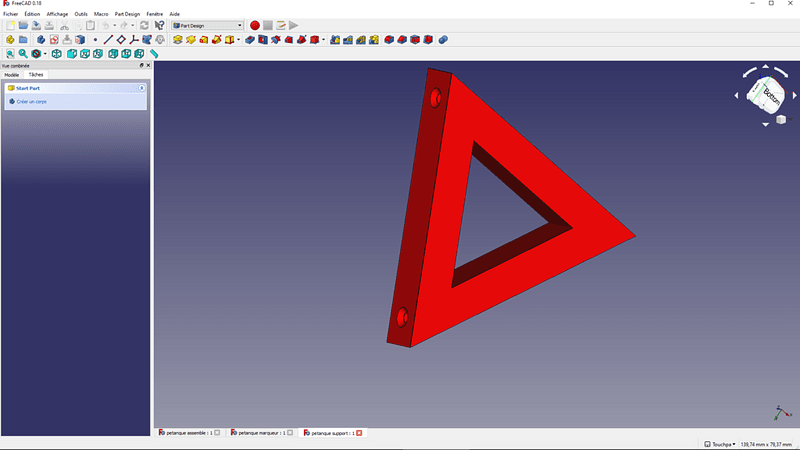Select the Mirrored transformation tool
Screen dimensions: 800x450
coord(335,40)
